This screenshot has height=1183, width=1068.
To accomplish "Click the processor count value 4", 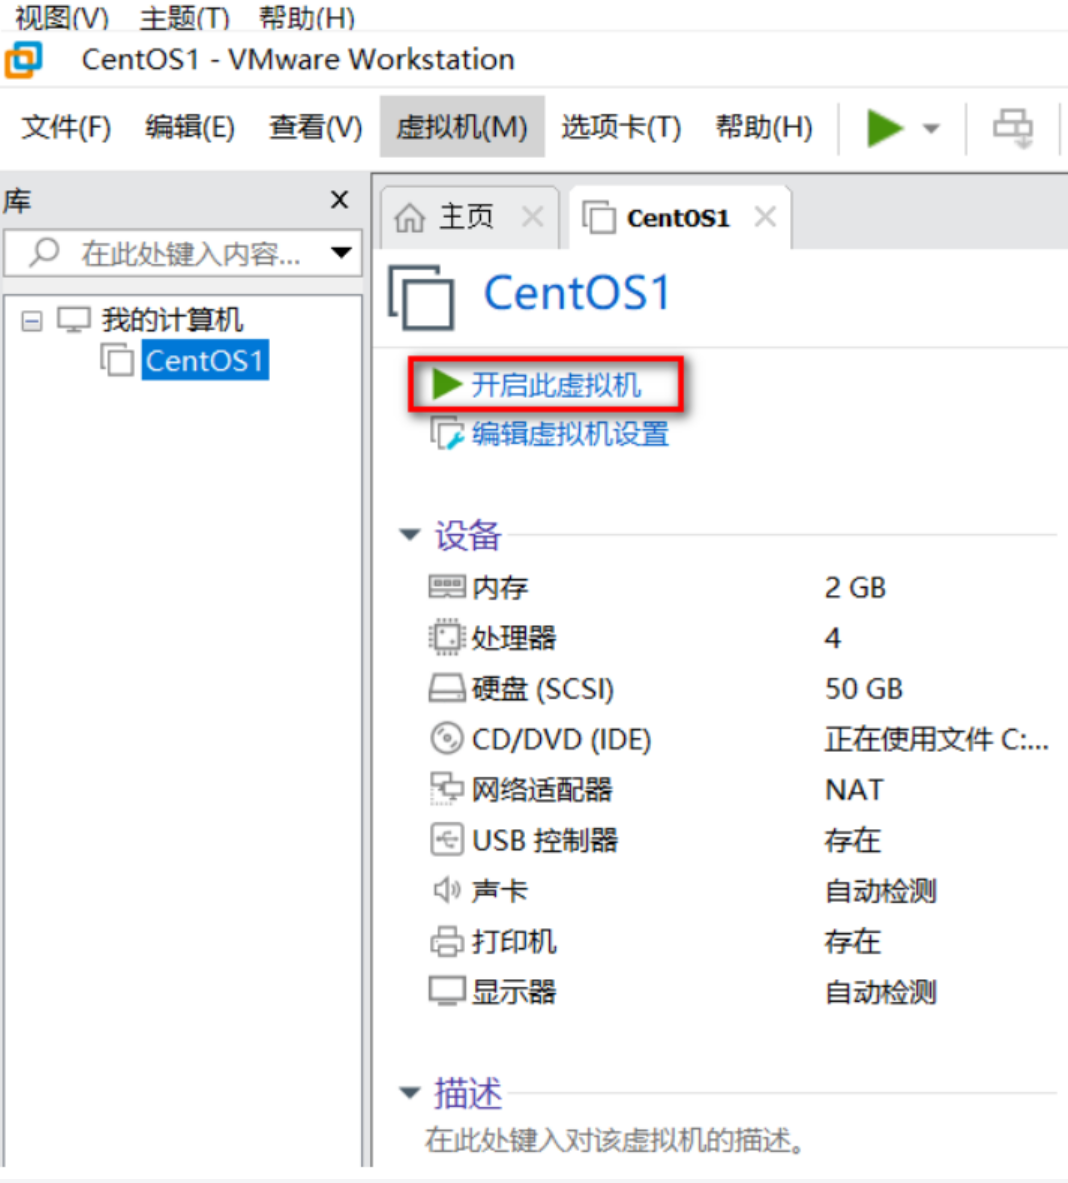I will pyautogui.click(x=833, y=638).
